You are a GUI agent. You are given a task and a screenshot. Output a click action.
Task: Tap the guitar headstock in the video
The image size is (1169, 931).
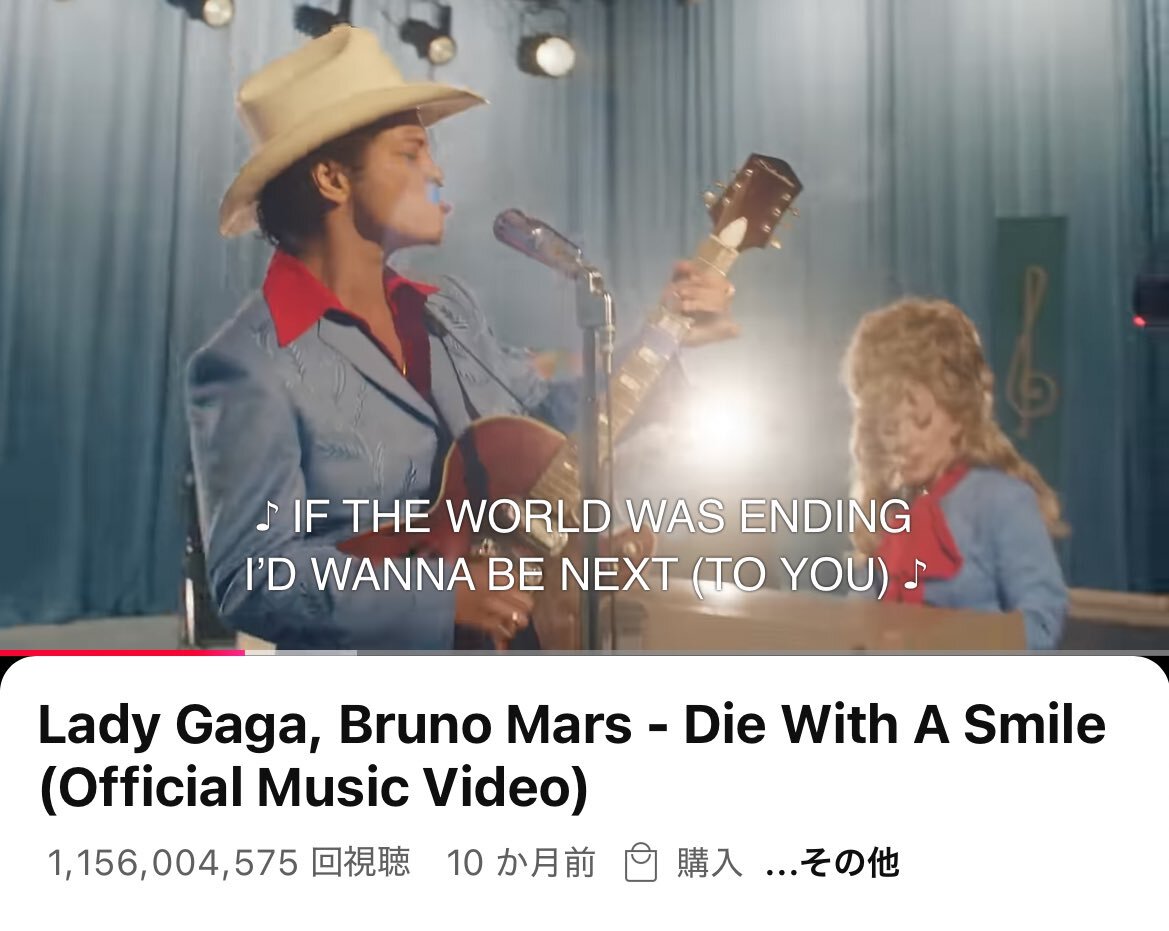[x=753, y=201]
